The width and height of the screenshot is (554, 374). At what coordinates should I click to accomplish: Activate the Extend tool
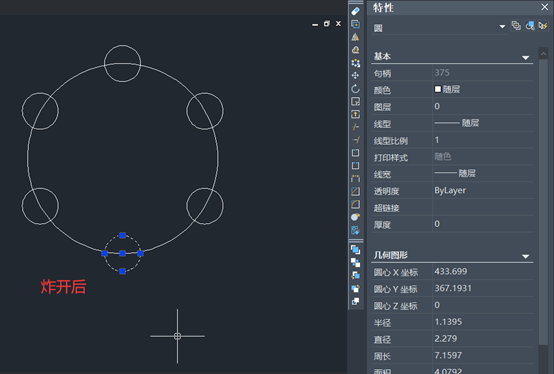click(355, 140)
